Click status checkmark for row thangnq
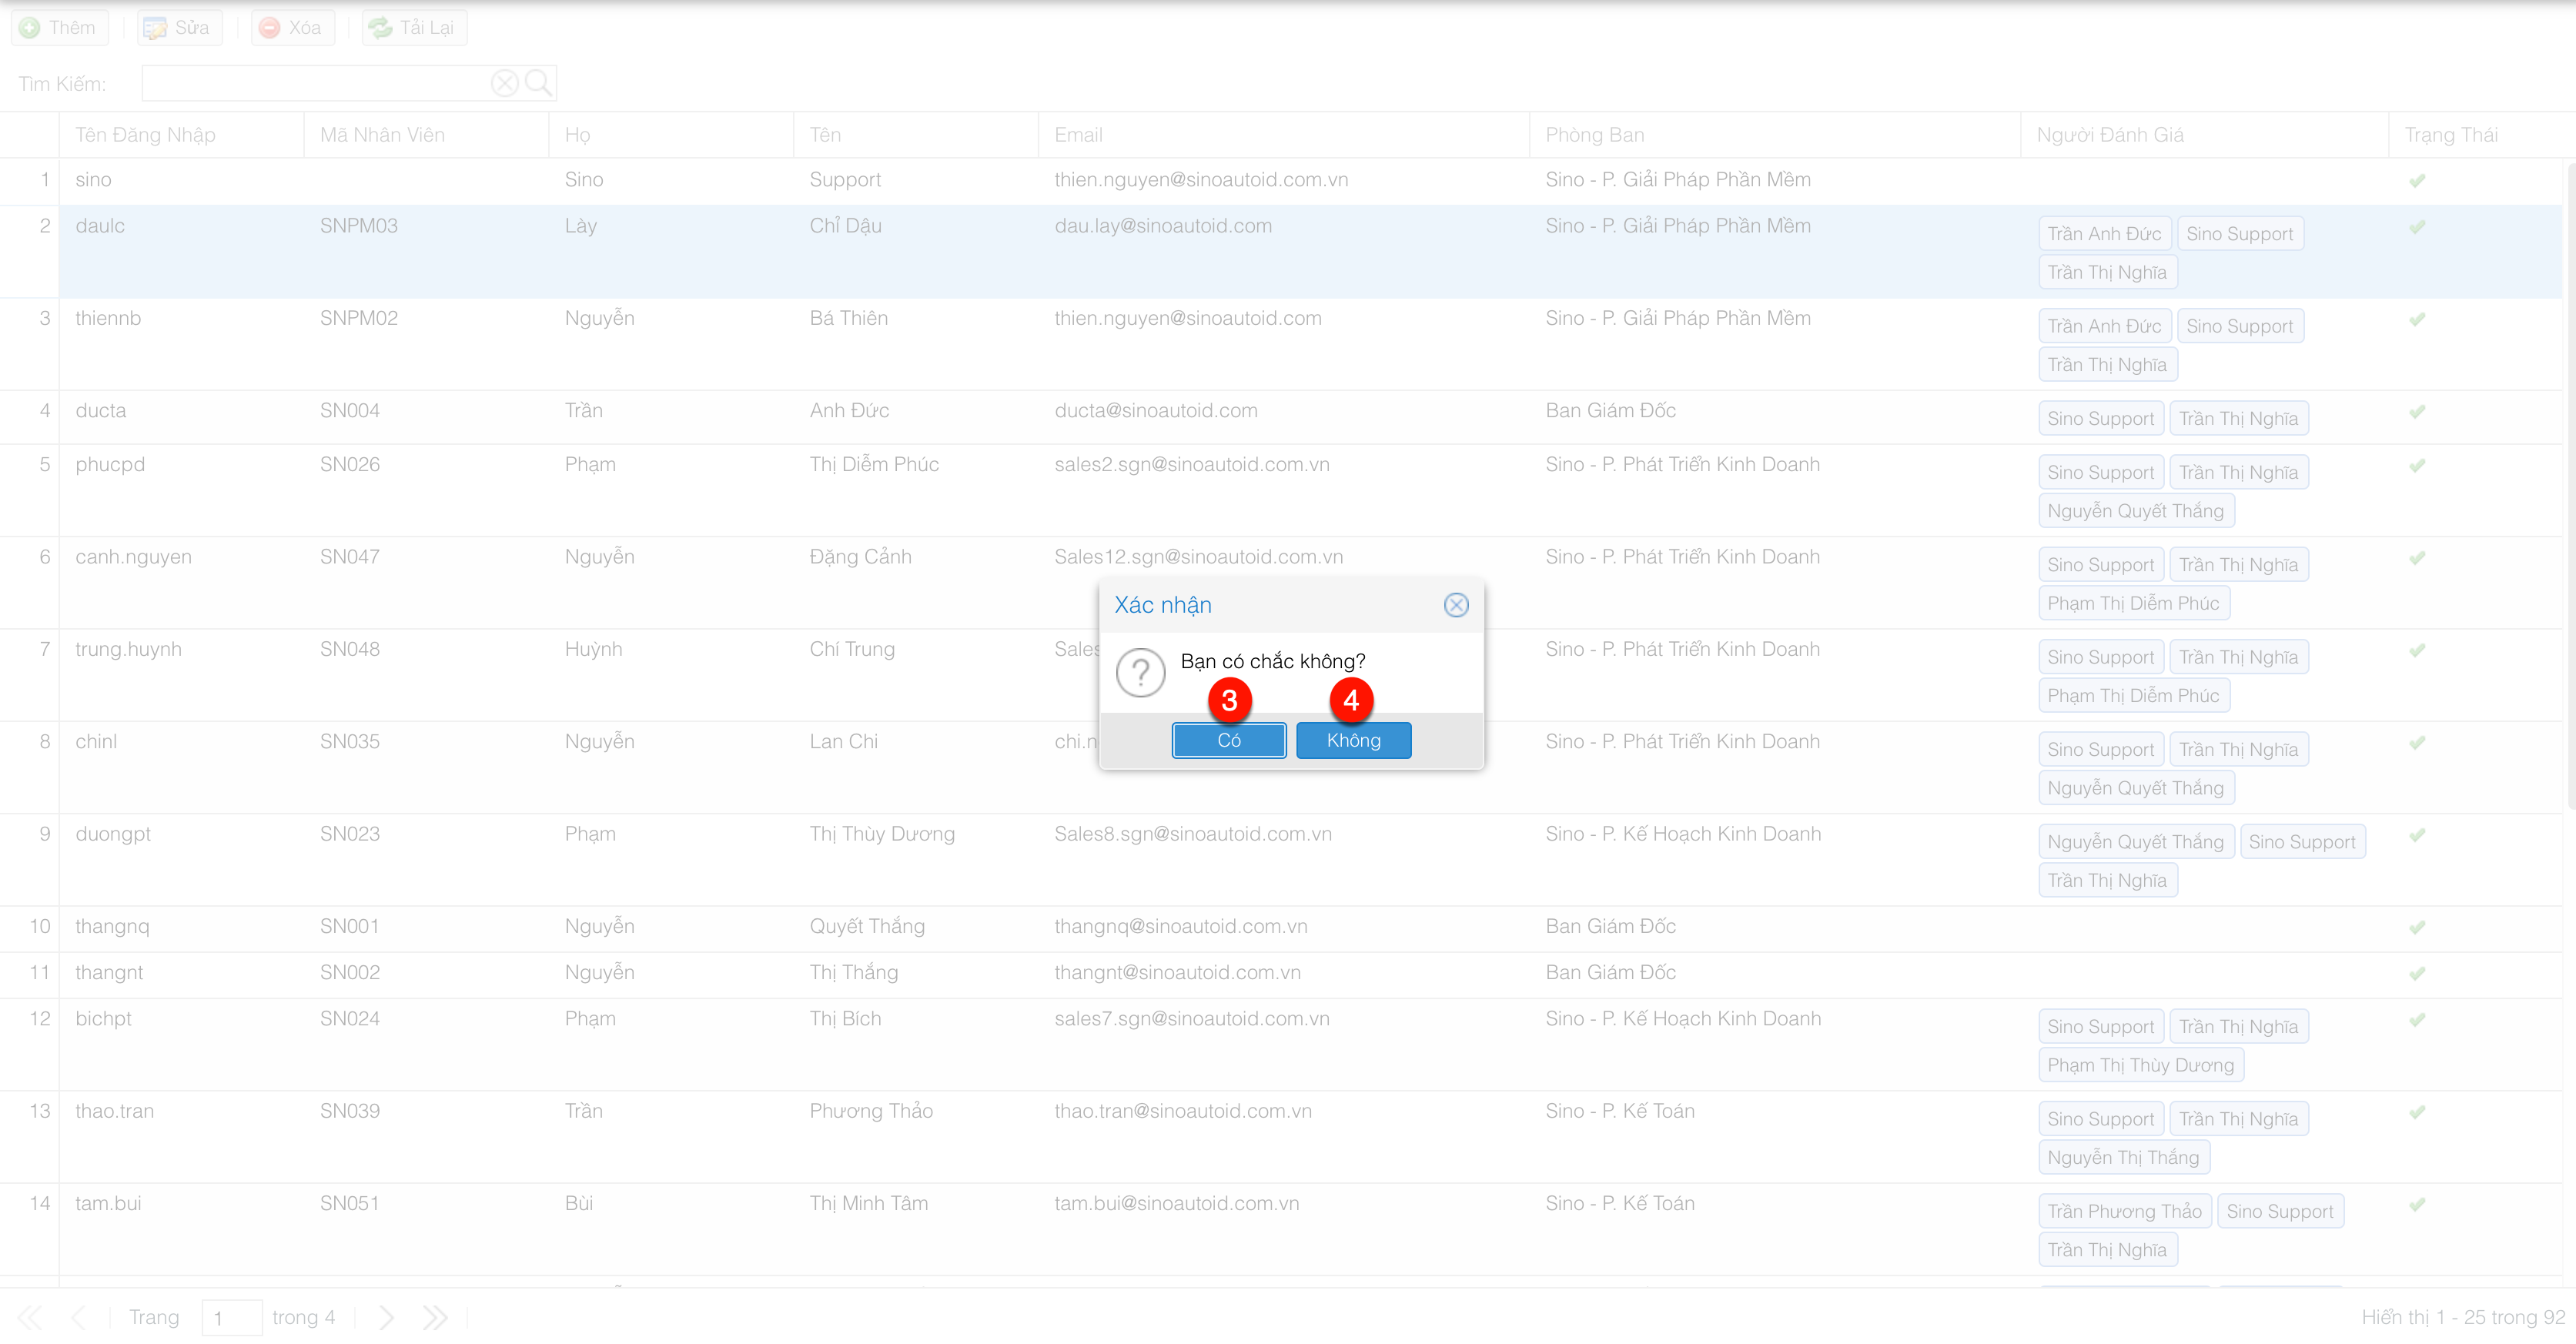2576x1344 pixels. pos(2416,927)
